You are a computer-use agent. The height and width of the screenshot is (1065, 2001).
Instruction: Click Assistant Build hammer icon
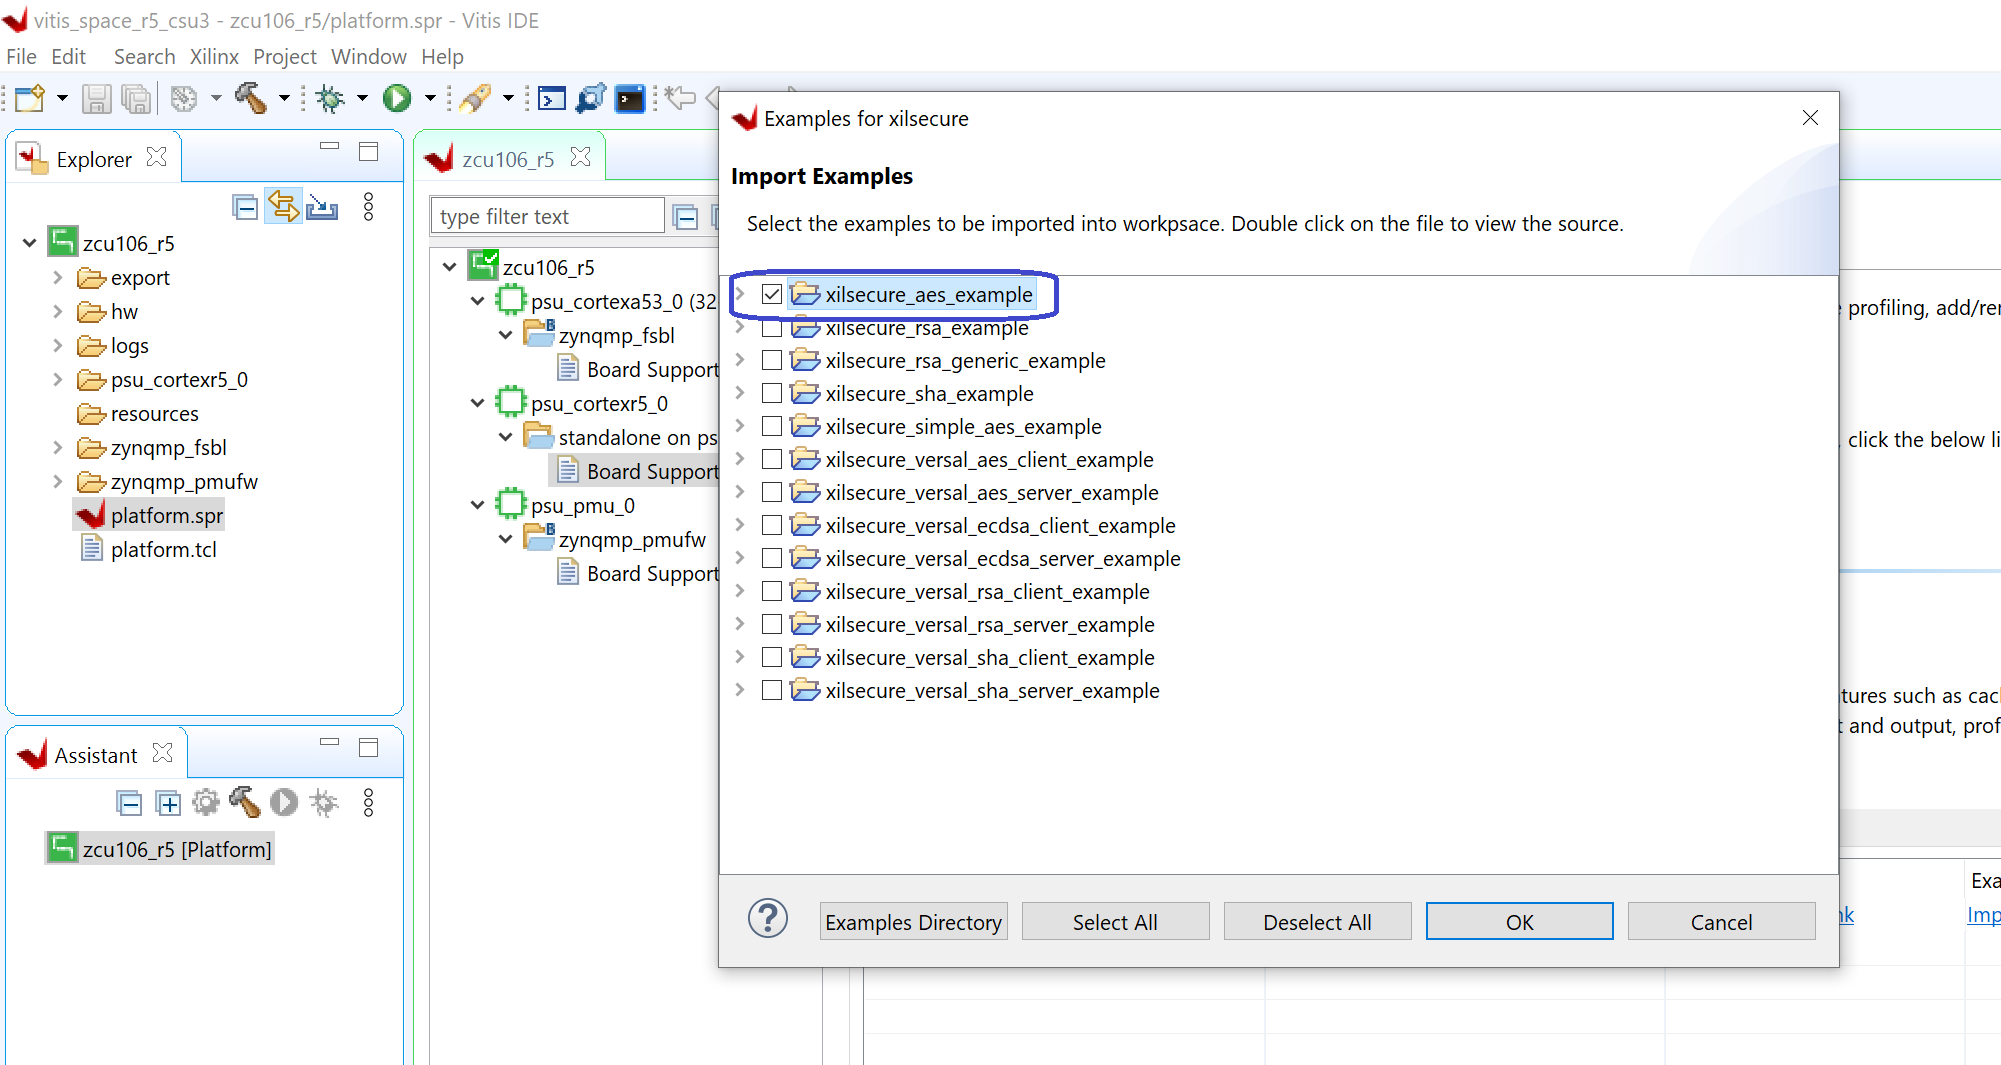tap(245, 802)
